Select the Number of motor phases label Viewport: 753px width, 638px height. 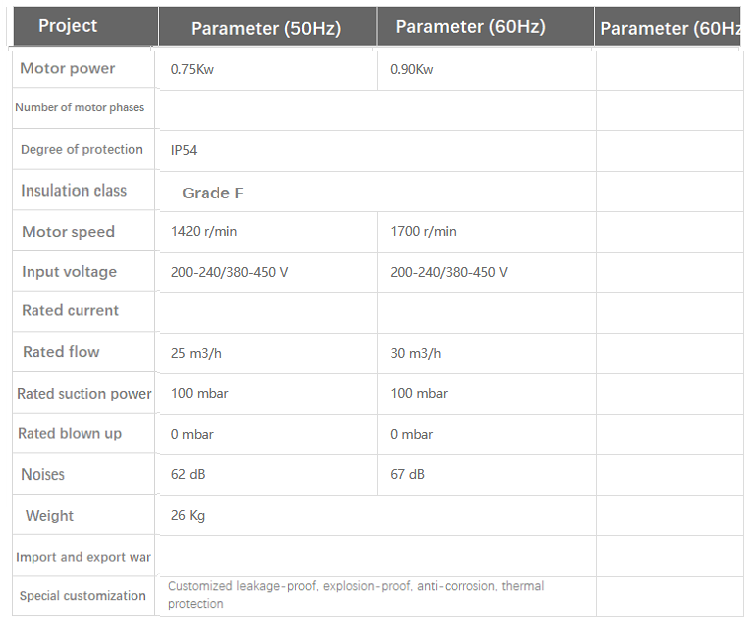[80, 108]
